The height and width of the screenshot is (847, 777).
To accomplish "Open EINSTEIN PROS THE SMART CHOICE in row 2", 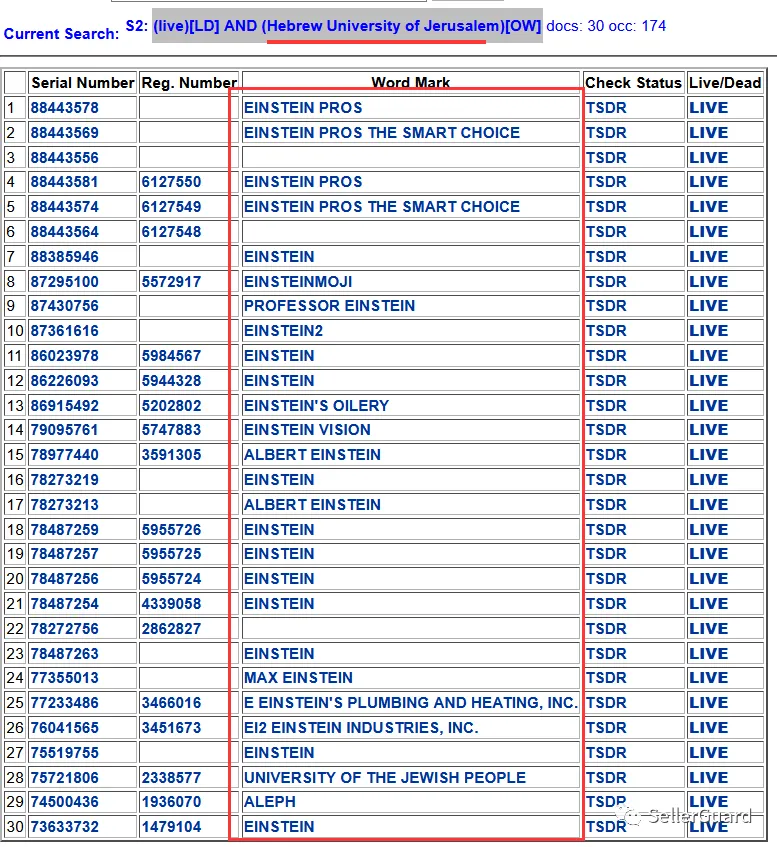I will click(x=381, y=132).
